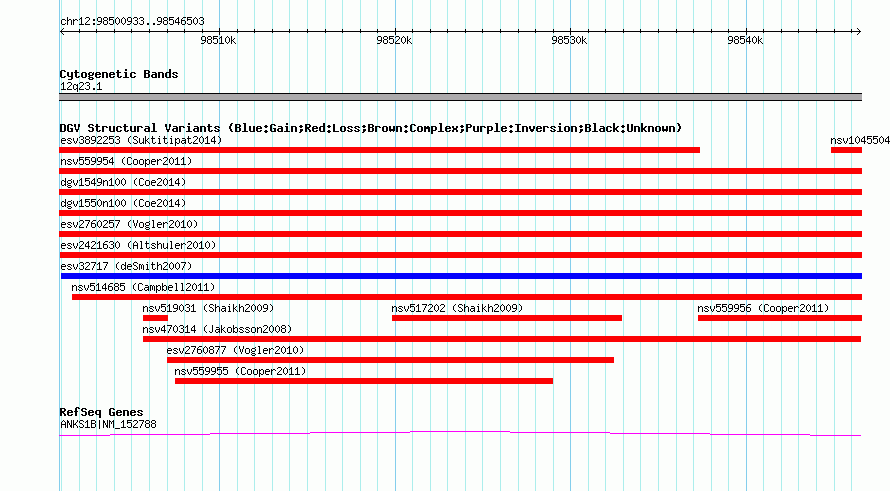
Task: Select the nsv559954 (Cooper2011) loss bar
Action: [461, 171]
